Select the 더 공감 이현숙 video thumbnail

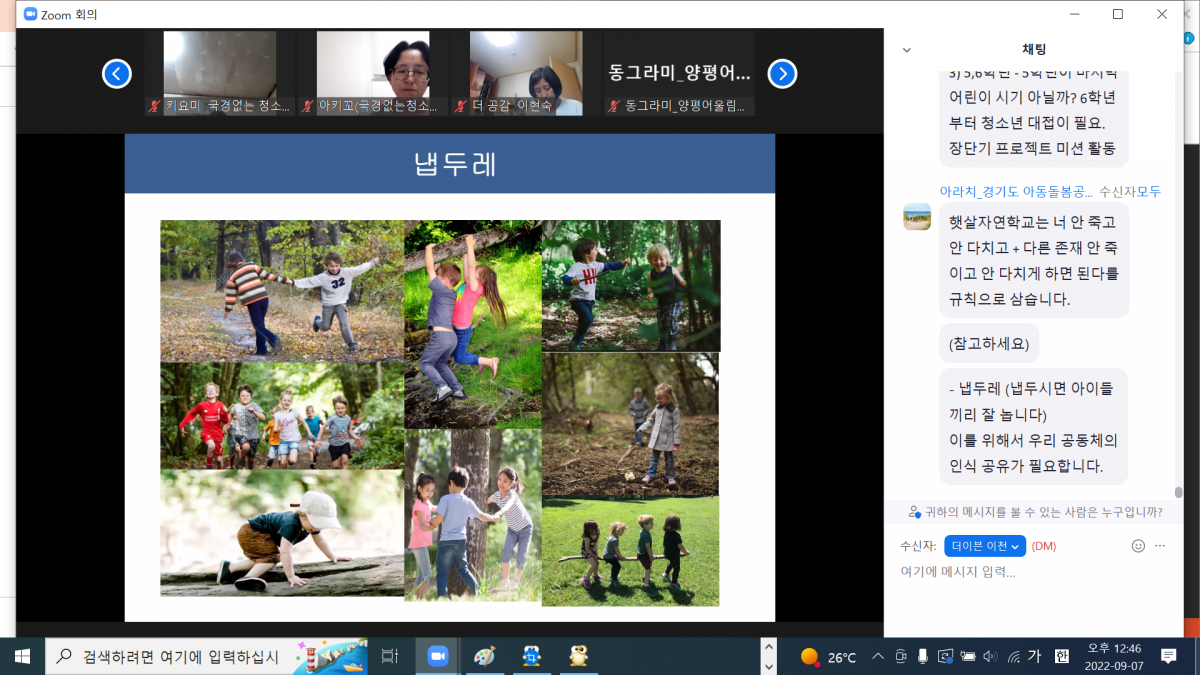[x=526, y=73]
